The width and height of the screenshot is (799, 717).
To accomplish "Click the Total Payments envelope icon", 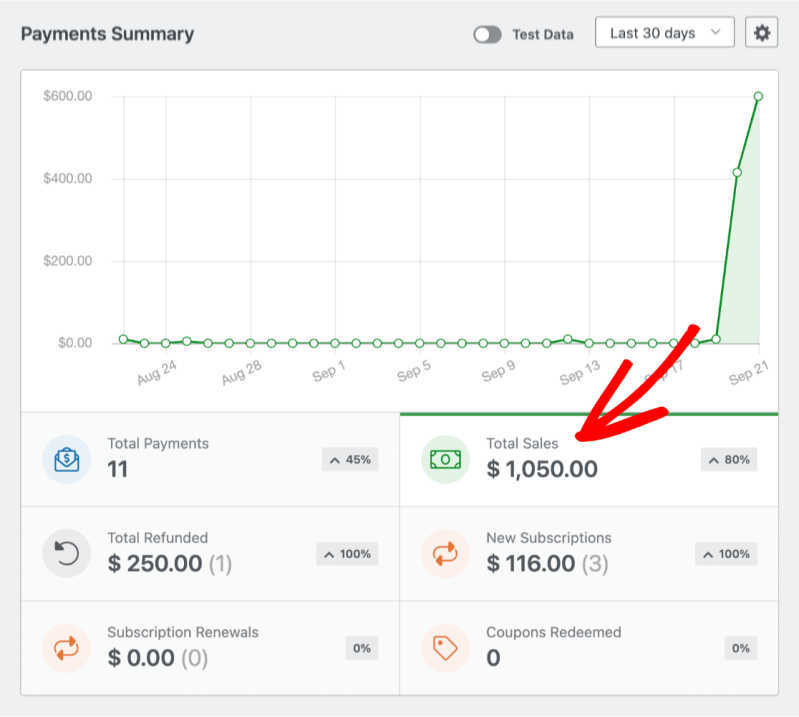I will pyautogui.click(x=67, y=459).
